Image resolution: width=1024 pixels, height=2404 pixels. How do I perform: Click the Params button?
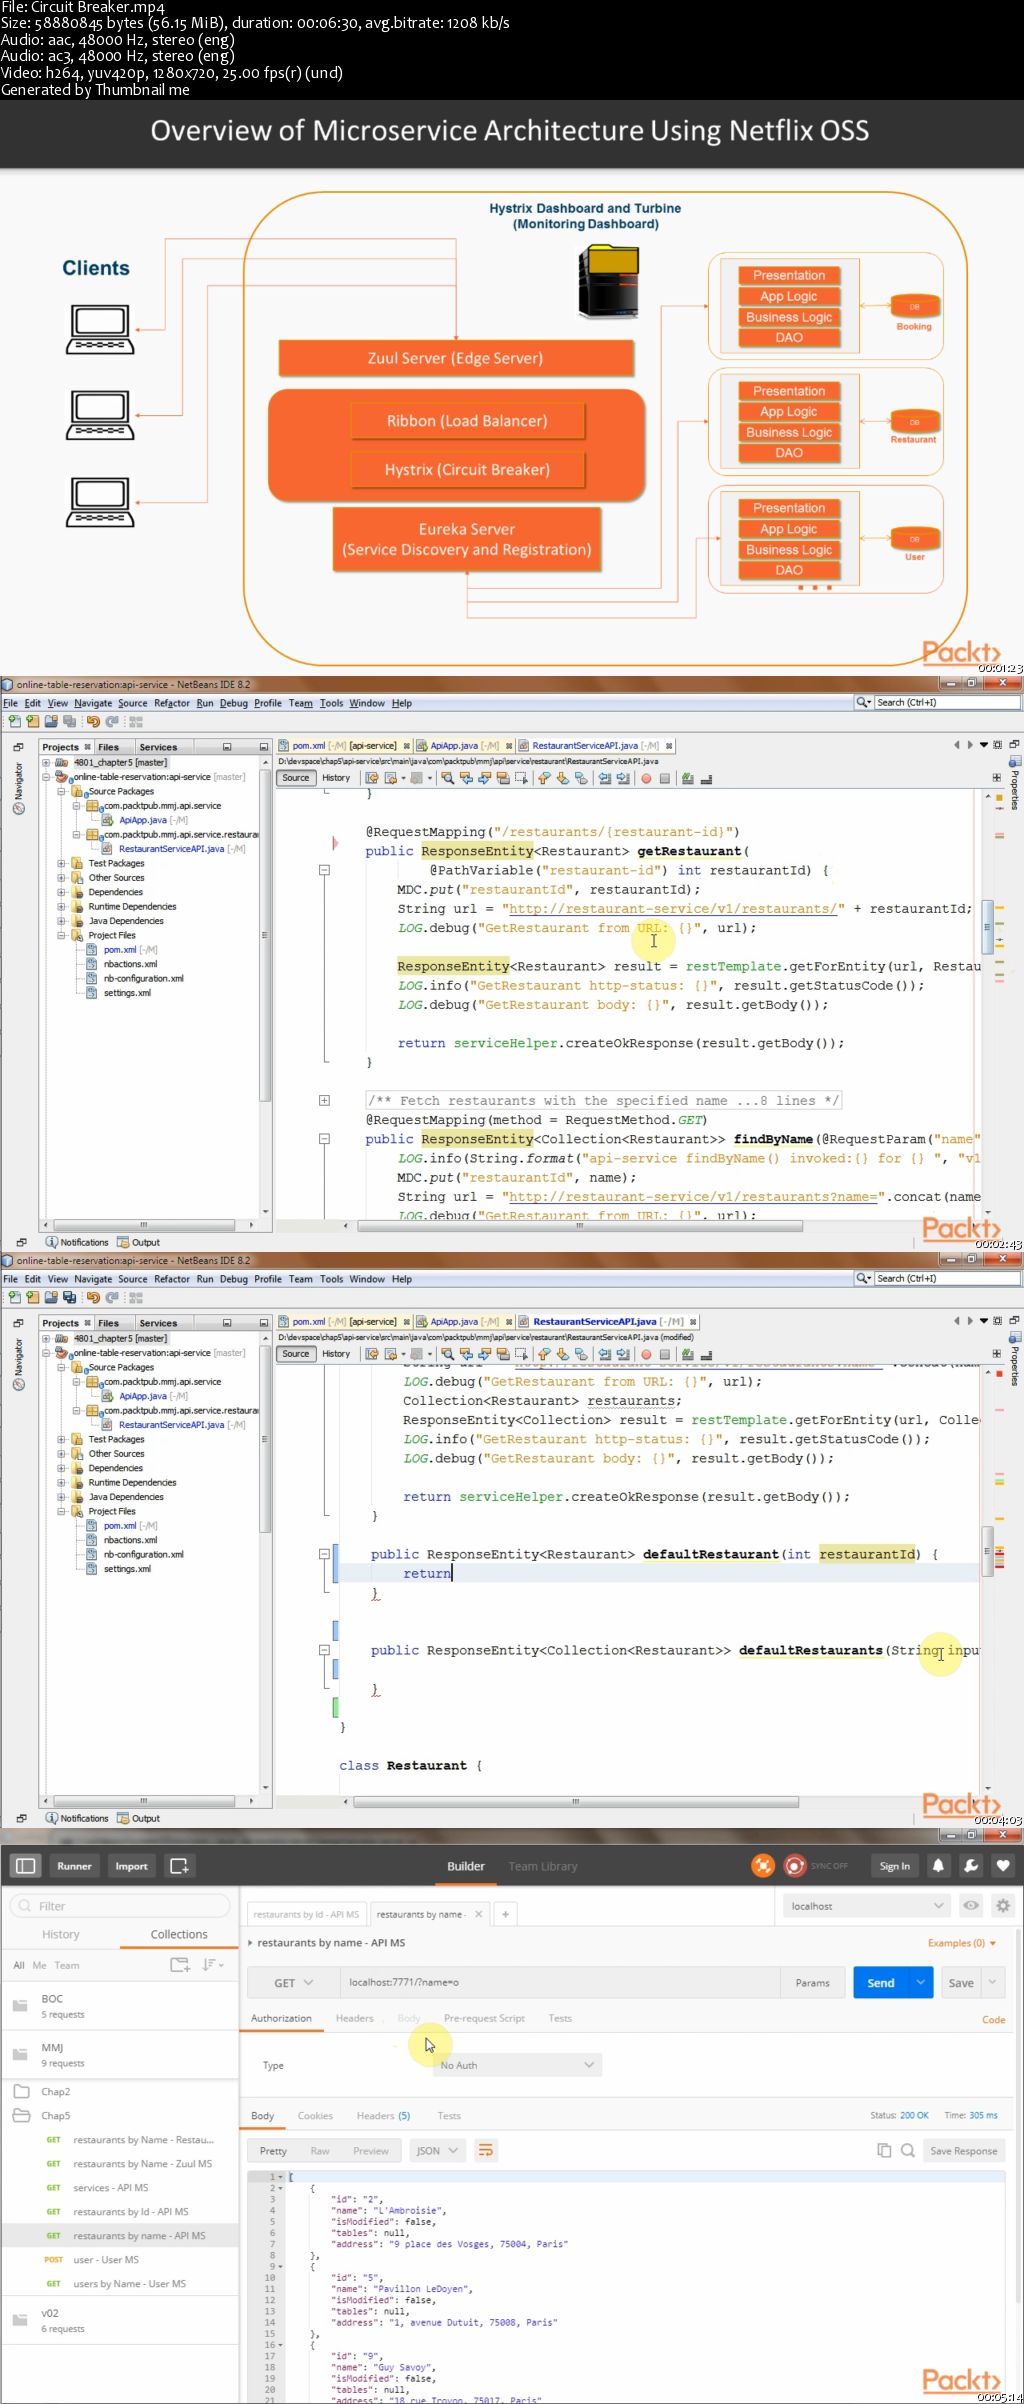click(x=812, y=1983)
